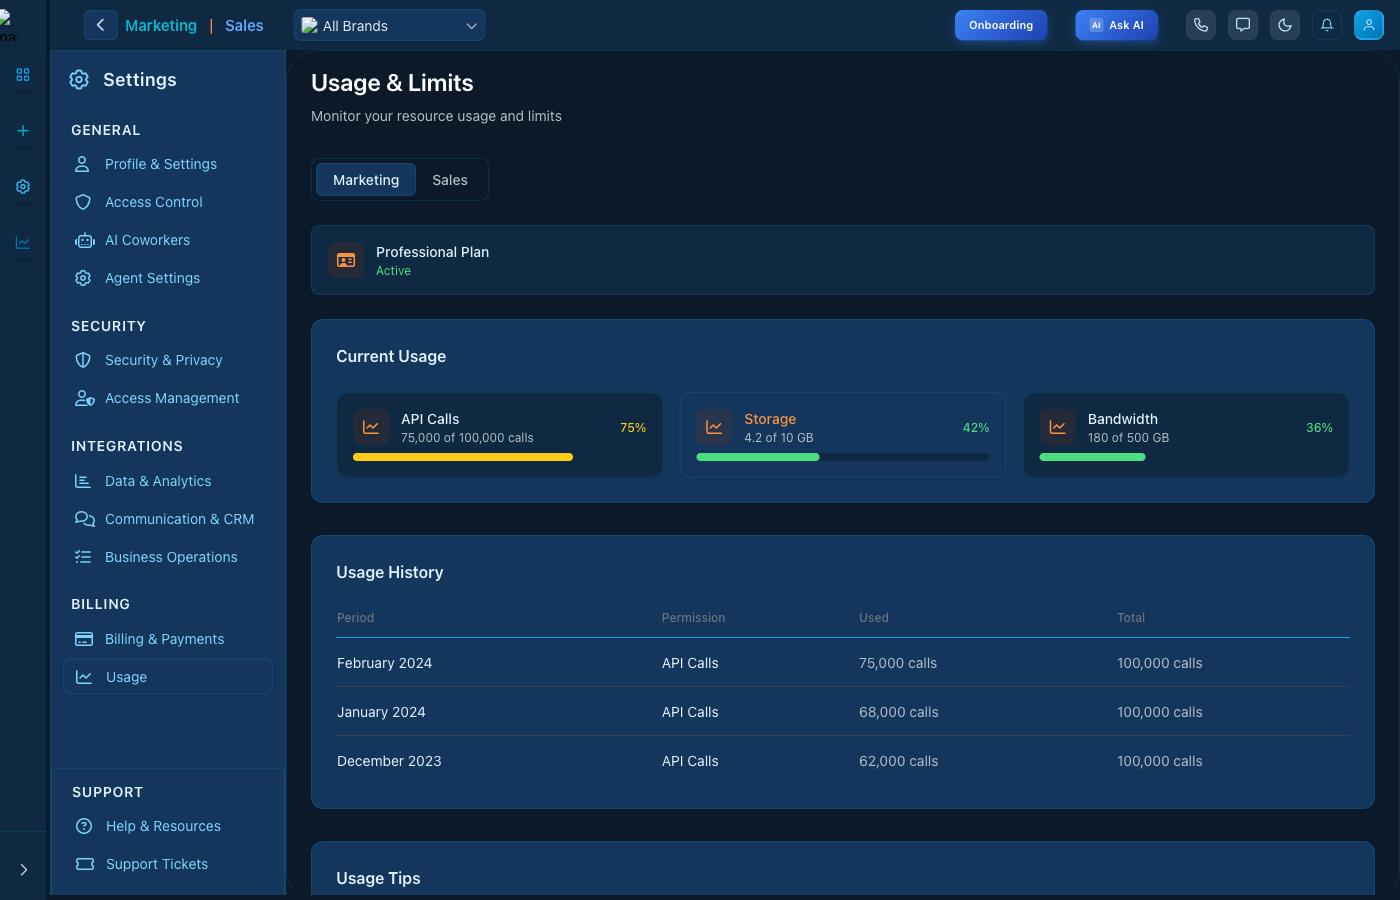Image resolution: width=1400 pixels, height=900 pixels.
Task: Switch to the Marketing tab
Action: pos(366,180)
